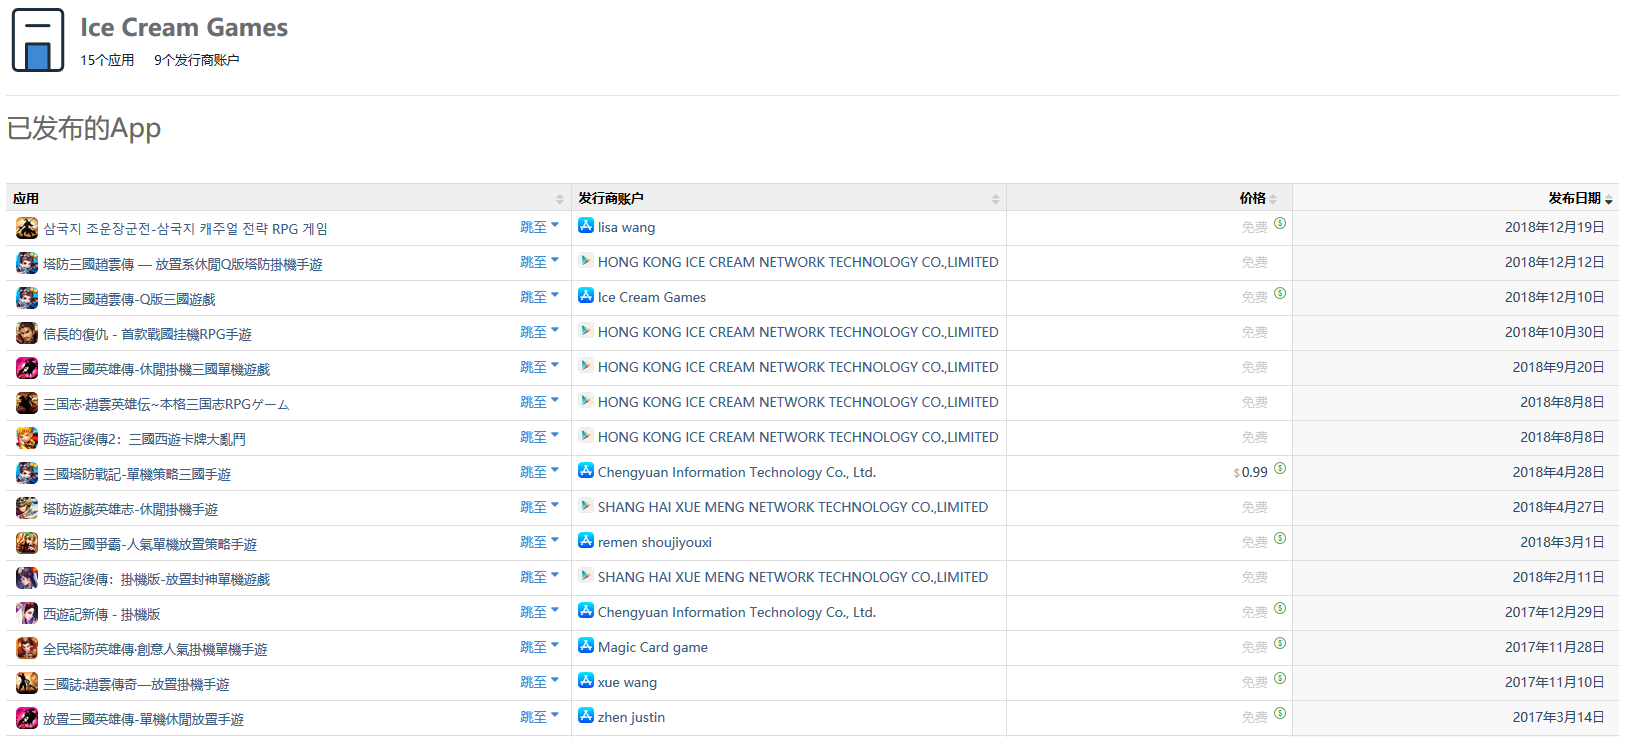This screenshot has height=737, width=1625.
Task: Click App Store icon beside xue wang
Action: (x=586, y=681)
